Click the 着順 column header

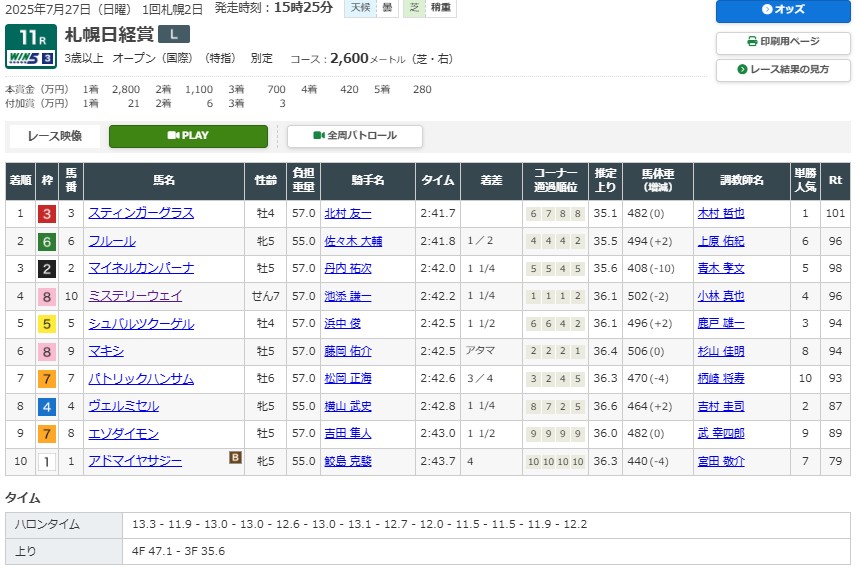(20, 180)
